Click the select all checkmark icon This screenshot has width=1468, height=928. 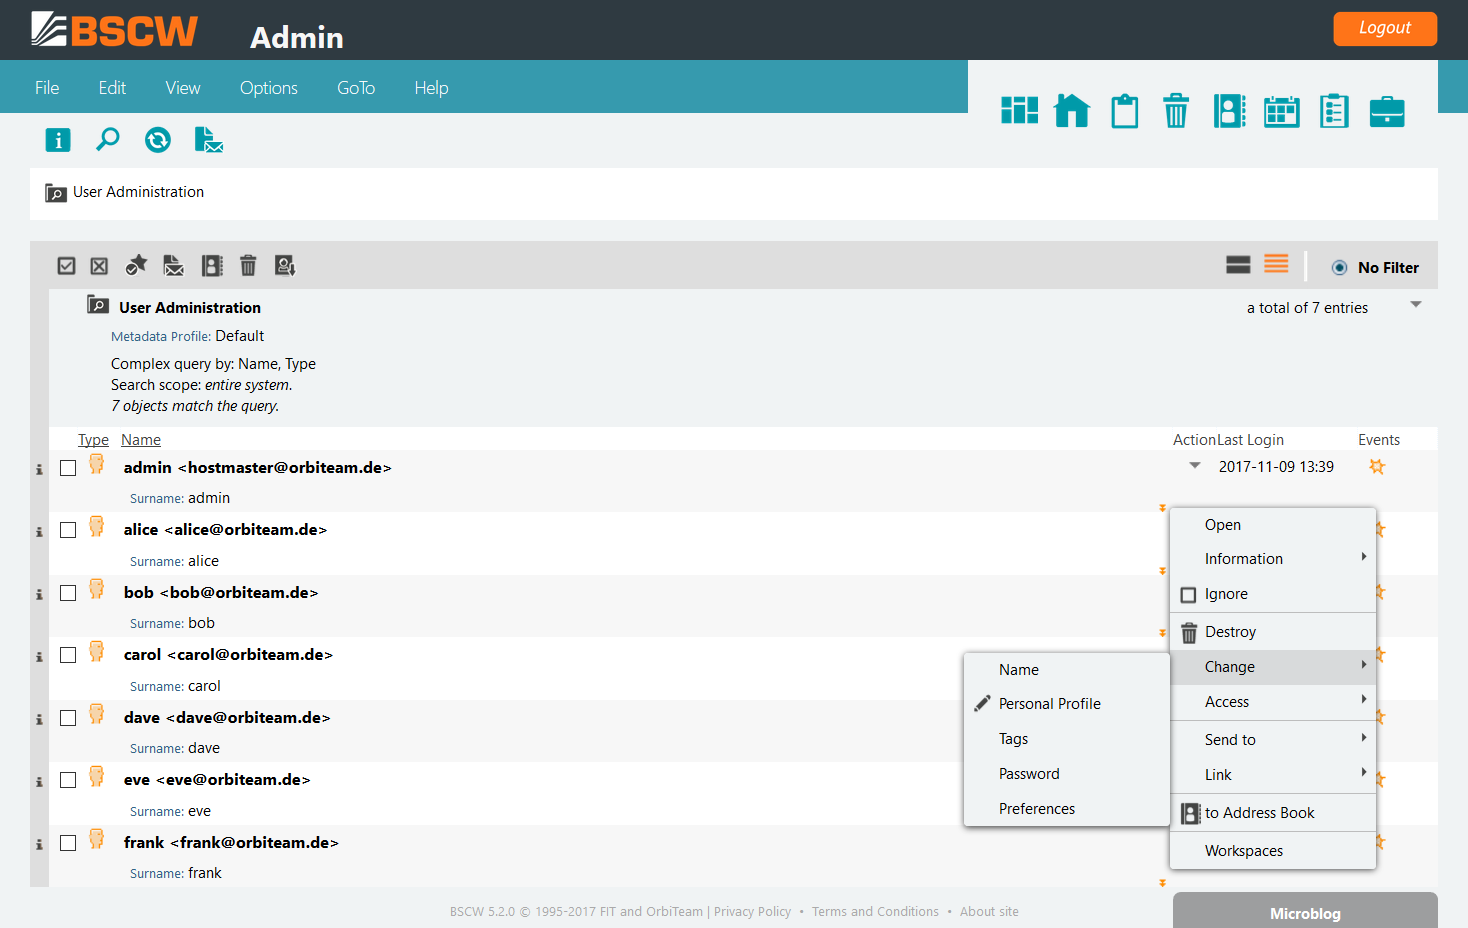pos(67,266)
